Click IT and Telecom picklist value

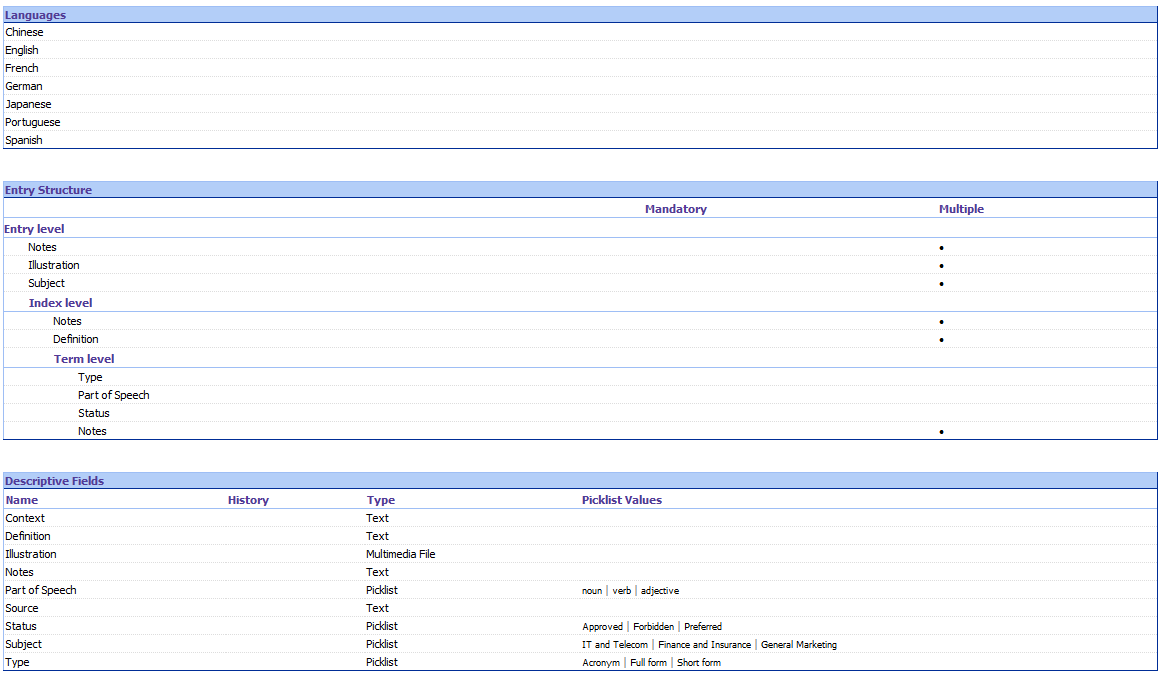(x=615, y=645)
